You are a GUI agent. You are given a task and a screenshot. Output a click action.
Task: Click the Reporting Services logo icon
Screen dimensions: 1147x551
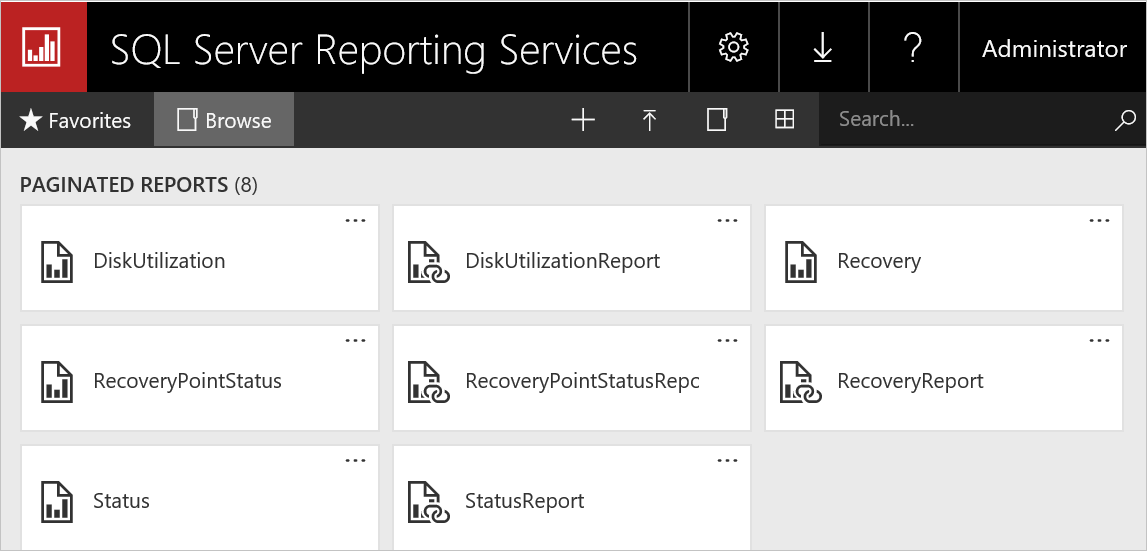[x=44, y=47]
